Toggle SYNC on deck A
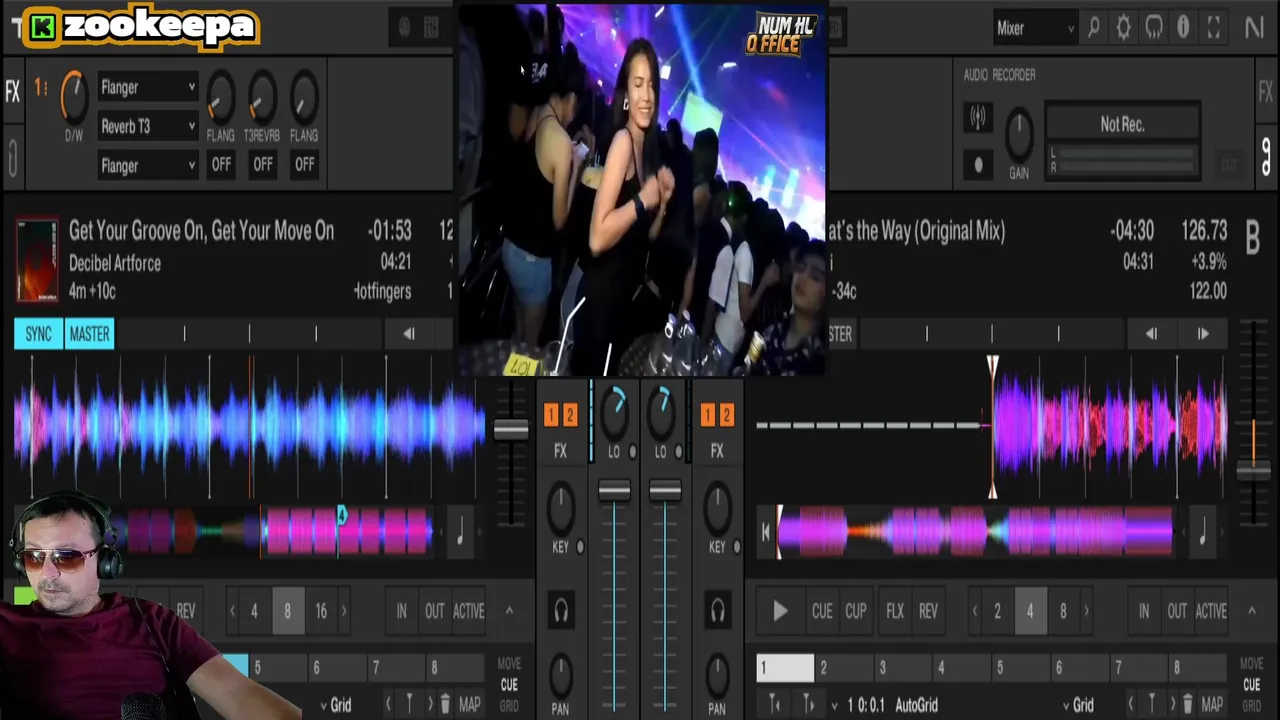1280x720 pixels. click(x=38, y=334)
